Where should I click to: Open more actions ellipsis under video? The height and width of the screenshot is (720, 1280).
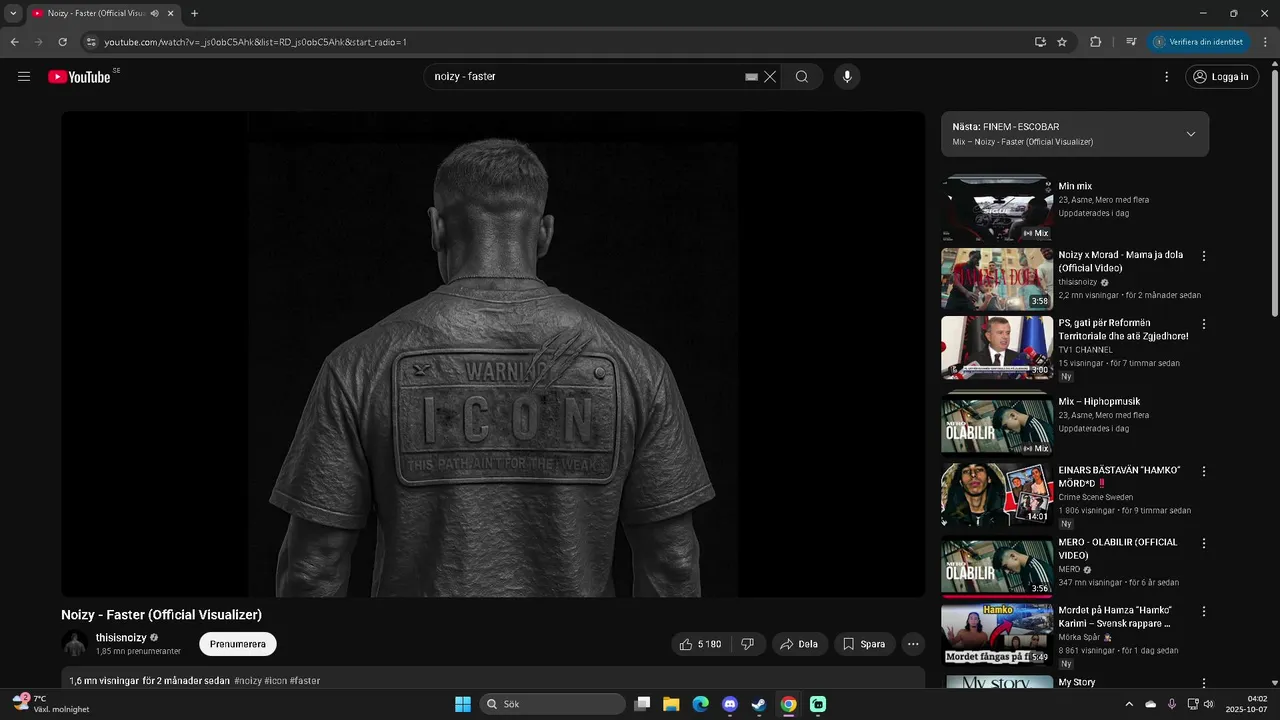(x=913, y=644)
